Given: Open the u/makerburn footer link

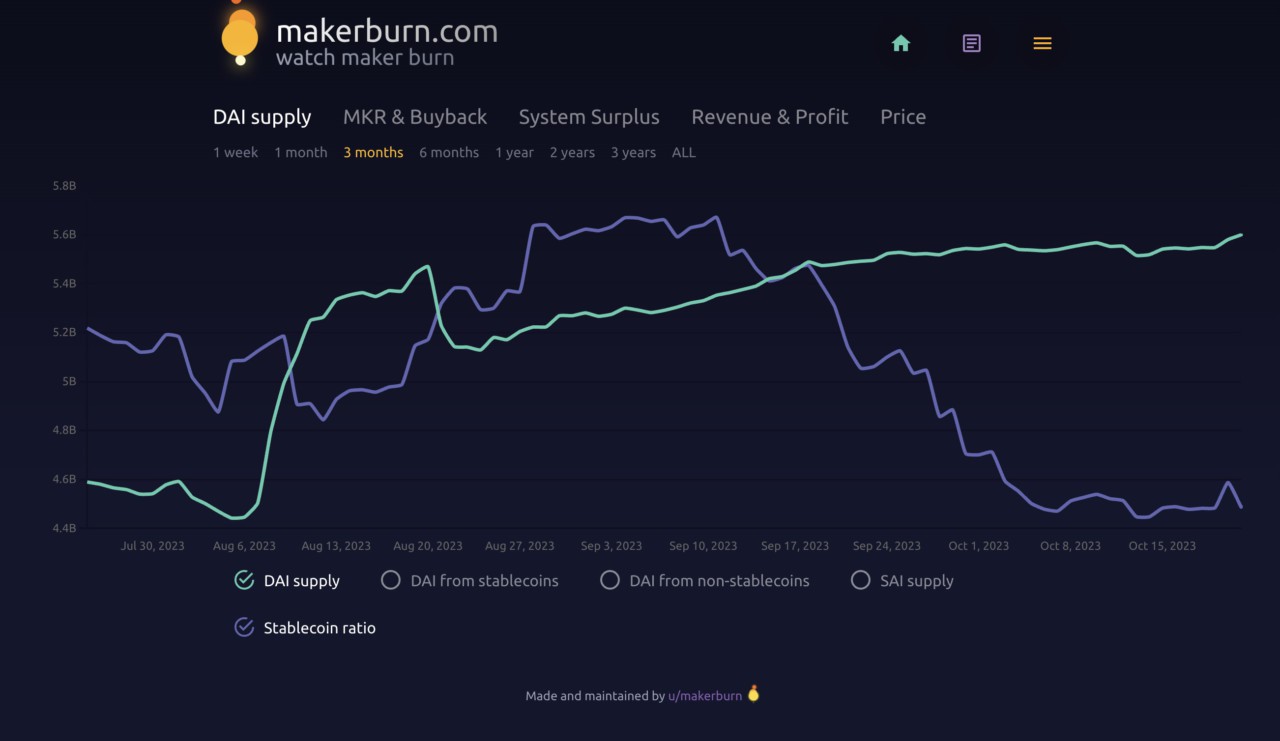Looking at the screenshot, I should tap(704, 695).
